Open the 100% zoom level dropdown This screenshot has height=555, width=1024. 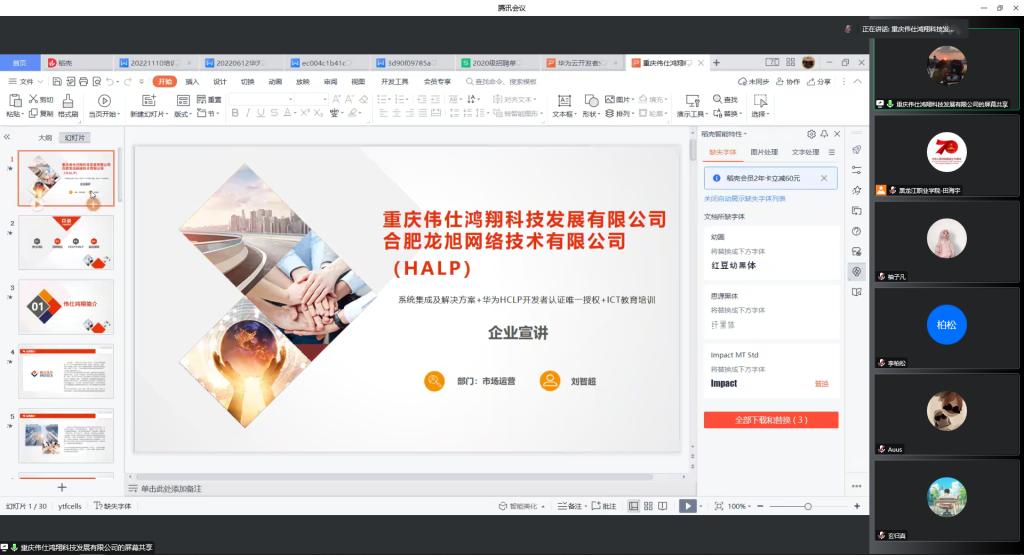(739, 506)
